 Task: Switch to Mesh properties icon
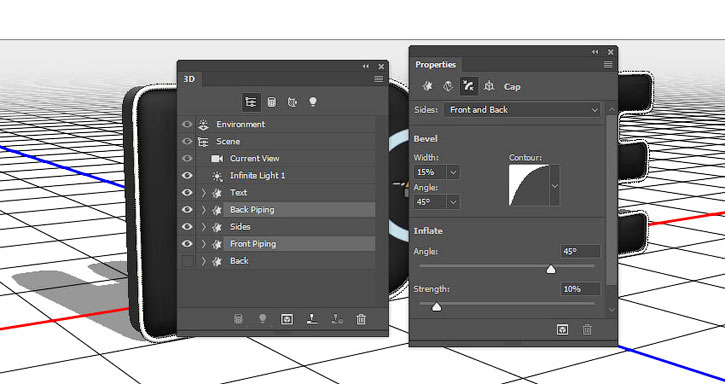pyautogui.click(x=427, y=86)
